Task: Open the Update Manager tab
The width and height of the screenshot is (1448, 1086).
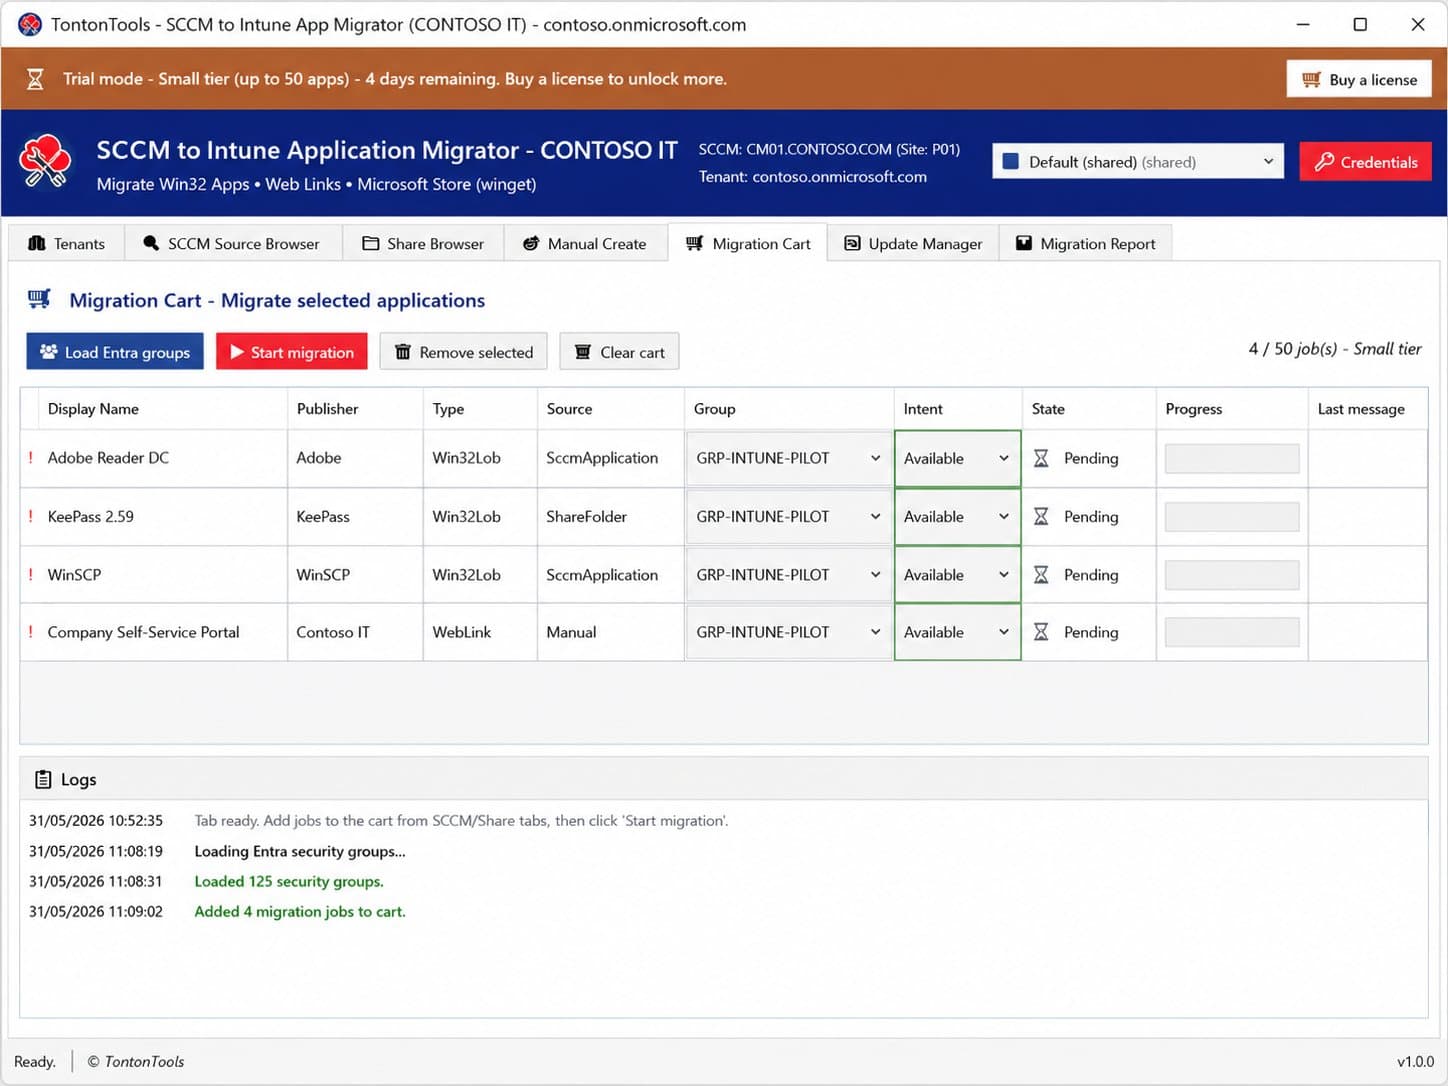Action: 913,243
